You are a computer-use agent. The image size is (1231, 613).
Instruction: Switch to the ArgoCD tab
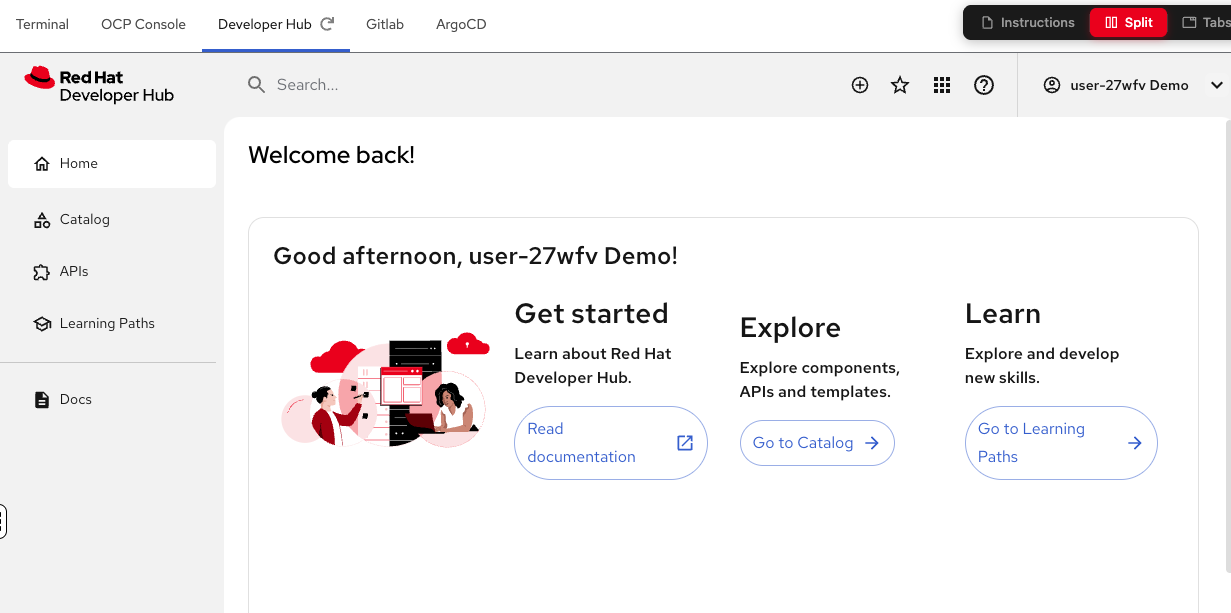click(x=461, y=24)
